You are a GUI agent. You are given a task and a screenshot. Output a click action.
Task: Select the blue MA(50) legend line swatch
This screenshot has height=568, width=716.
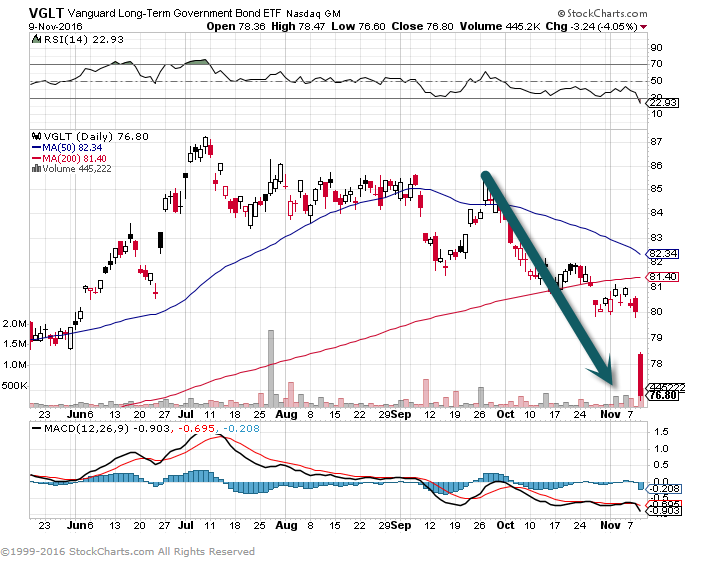coord(37,147)
